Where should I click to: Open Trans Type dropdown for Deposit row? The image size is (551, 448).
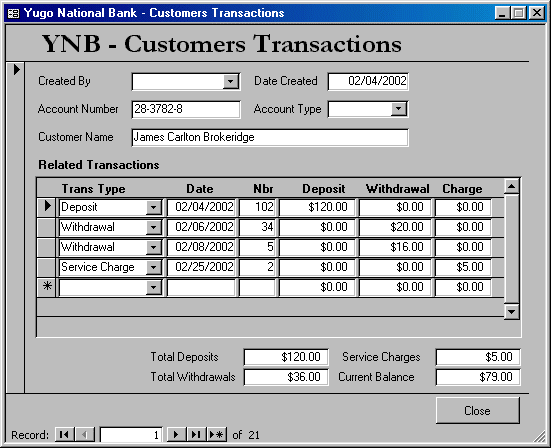tap(154, 207)
